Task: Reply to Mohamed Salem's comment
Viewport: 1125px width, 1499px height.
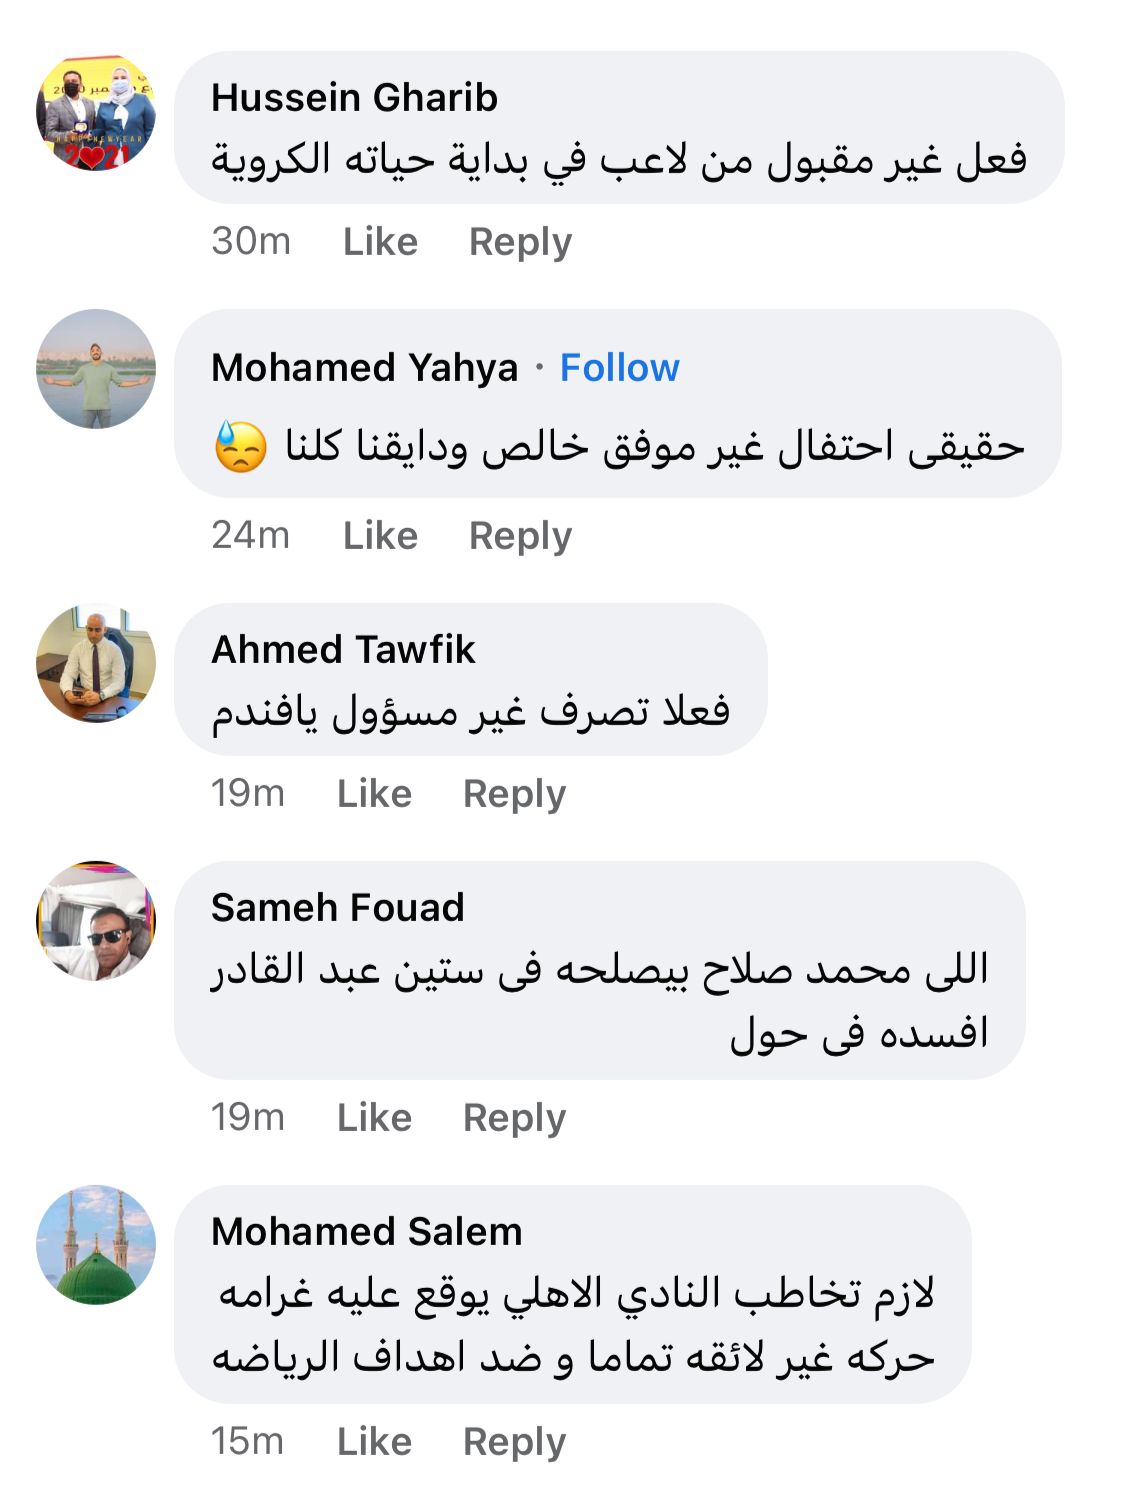Action: (x=514, y=1442)
